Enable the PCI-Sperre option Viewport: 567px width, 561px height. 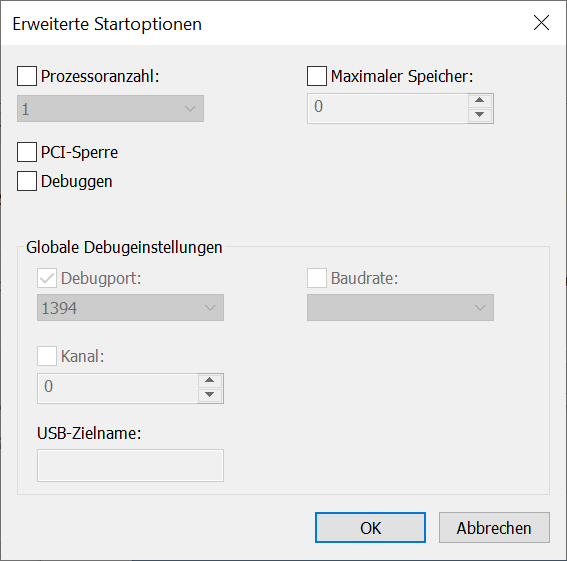point(27,152)
